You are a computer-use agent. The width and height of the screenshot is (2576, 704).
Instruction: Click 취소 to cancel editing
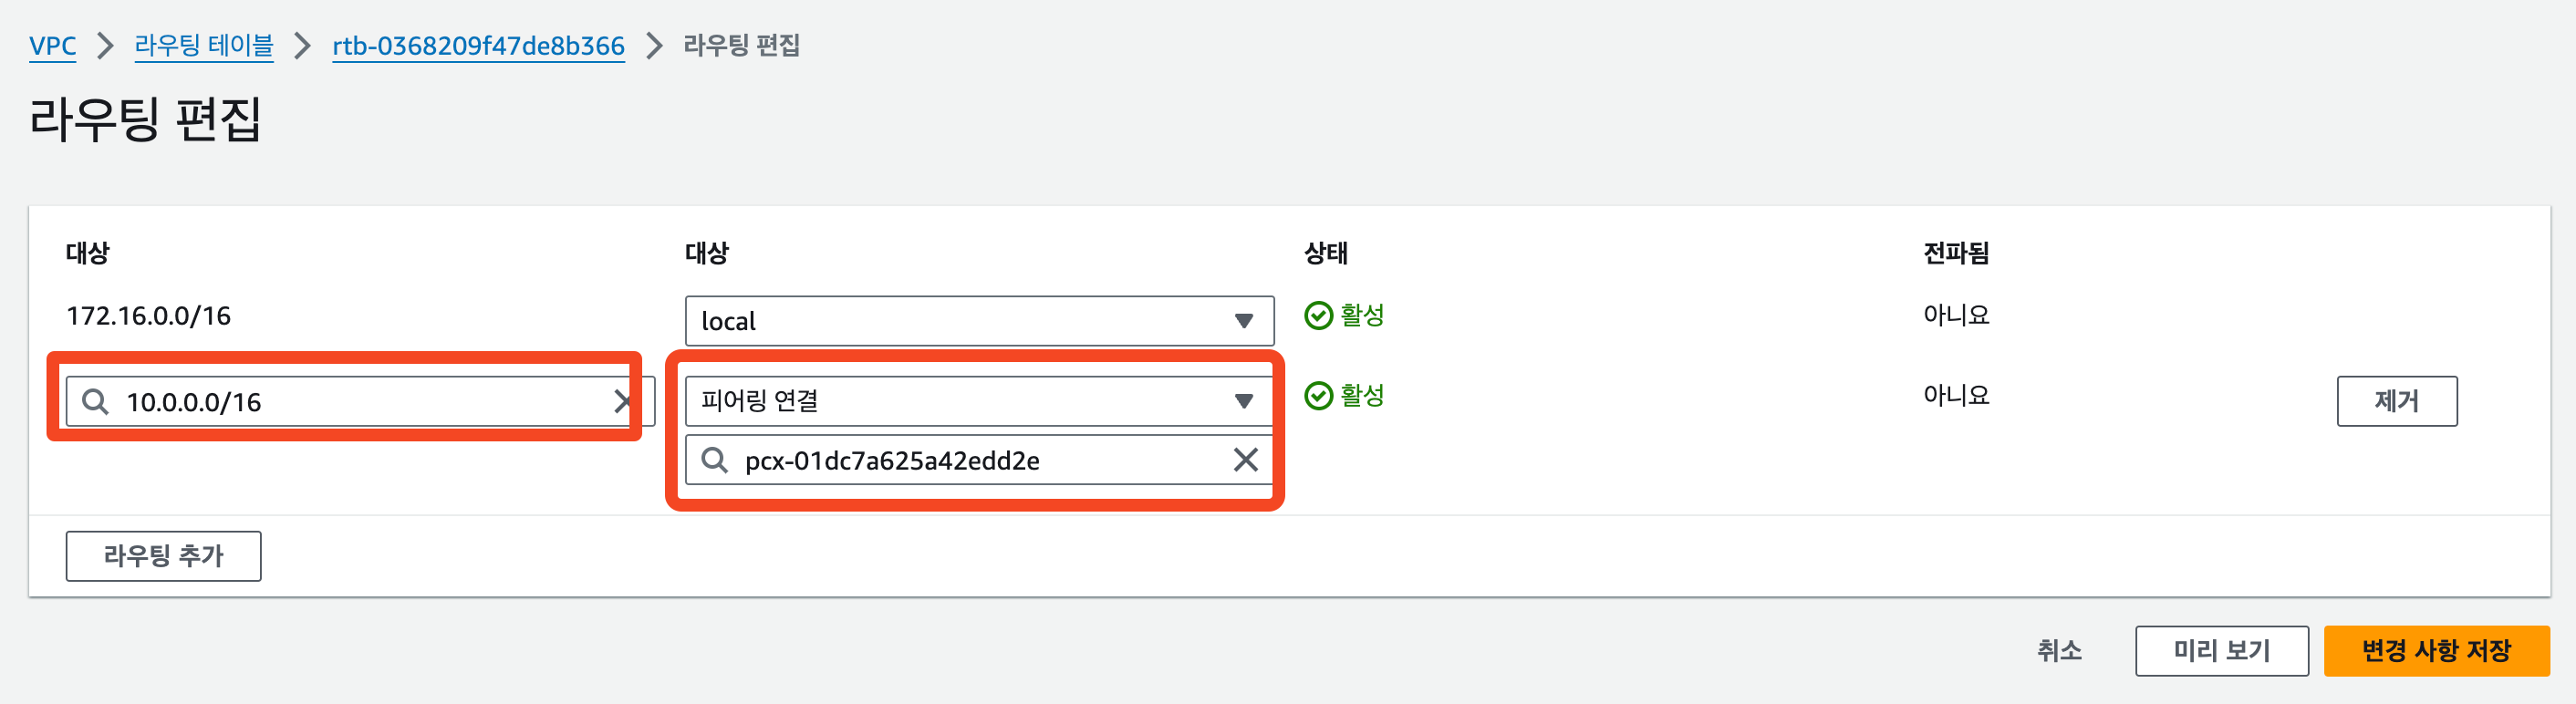point(2059,651)
